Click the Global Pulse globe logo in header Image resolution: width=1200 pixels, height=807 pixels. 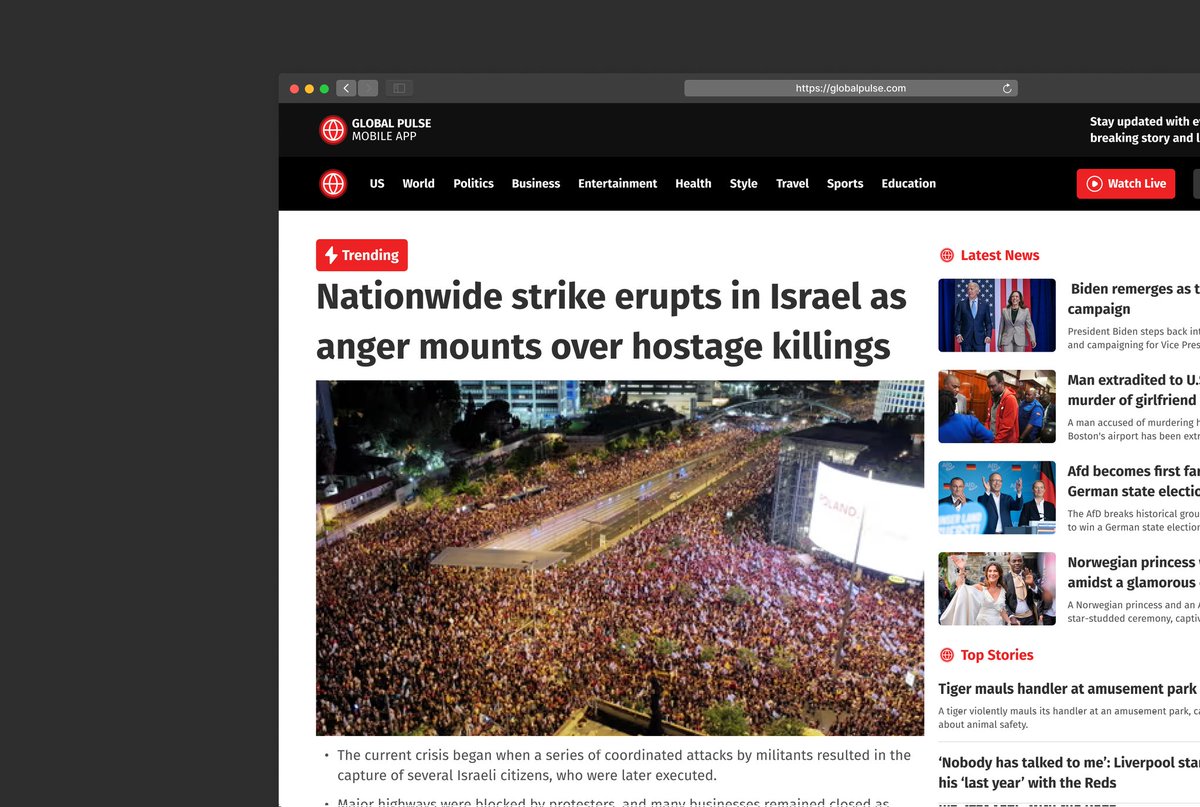(332, 129)
